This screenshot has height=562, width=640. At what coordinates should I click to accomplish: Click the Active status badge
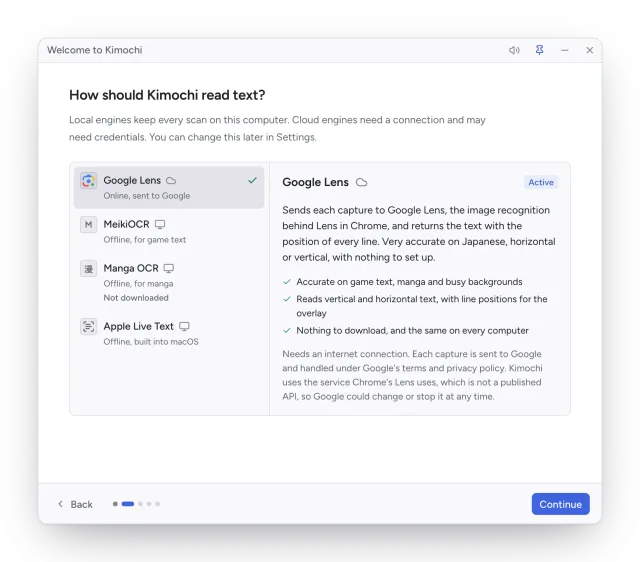(541, 182)
